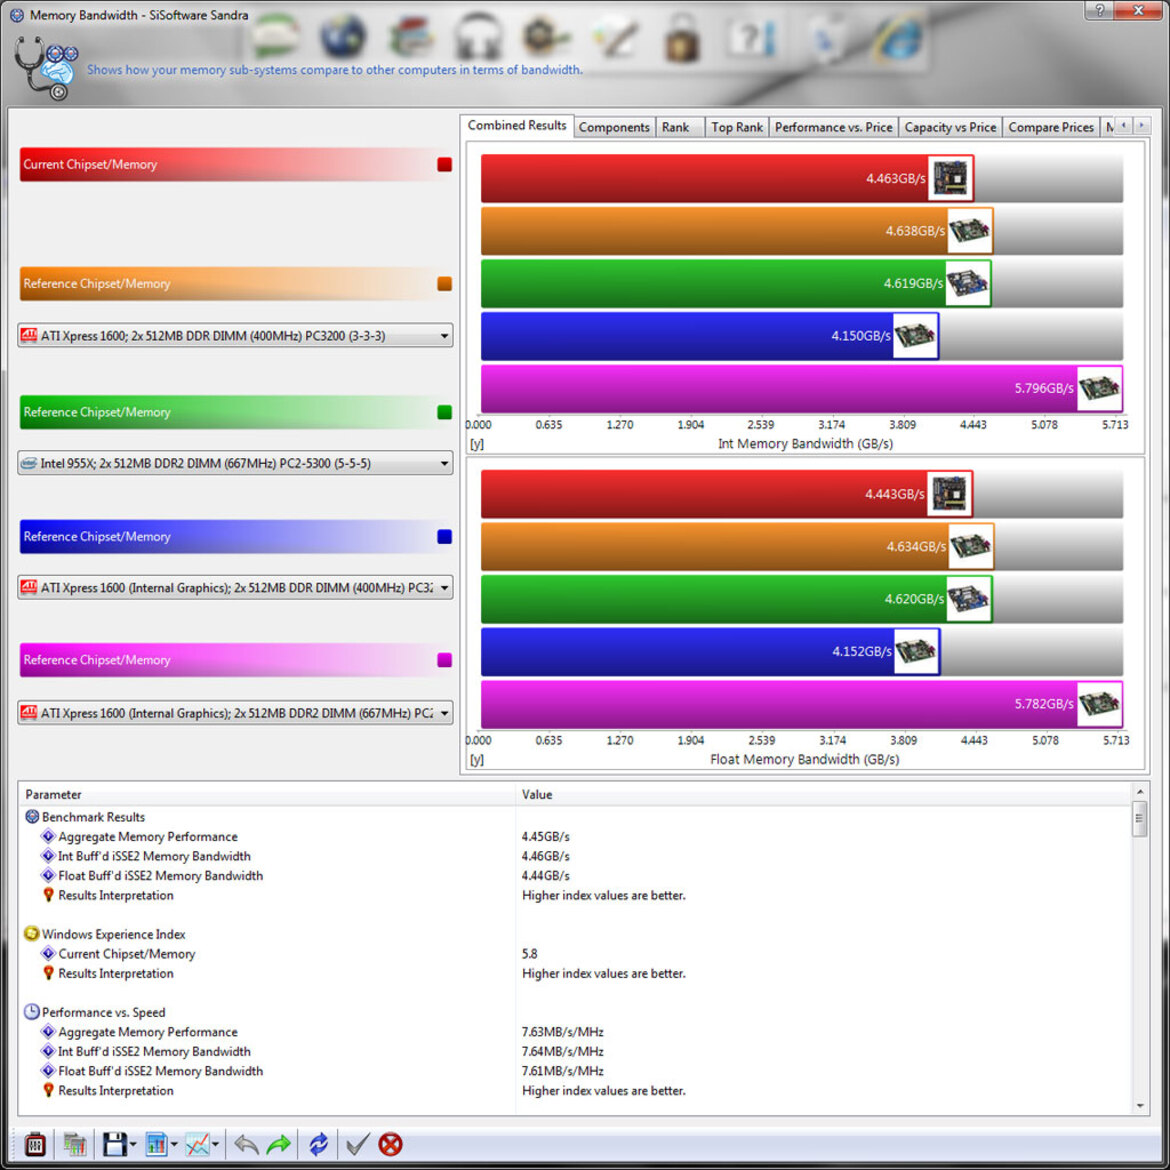Viewport: 1170px width, 1170px height.
Task: Click the tab strip left scroll arrow
Action: point(1124,125)
